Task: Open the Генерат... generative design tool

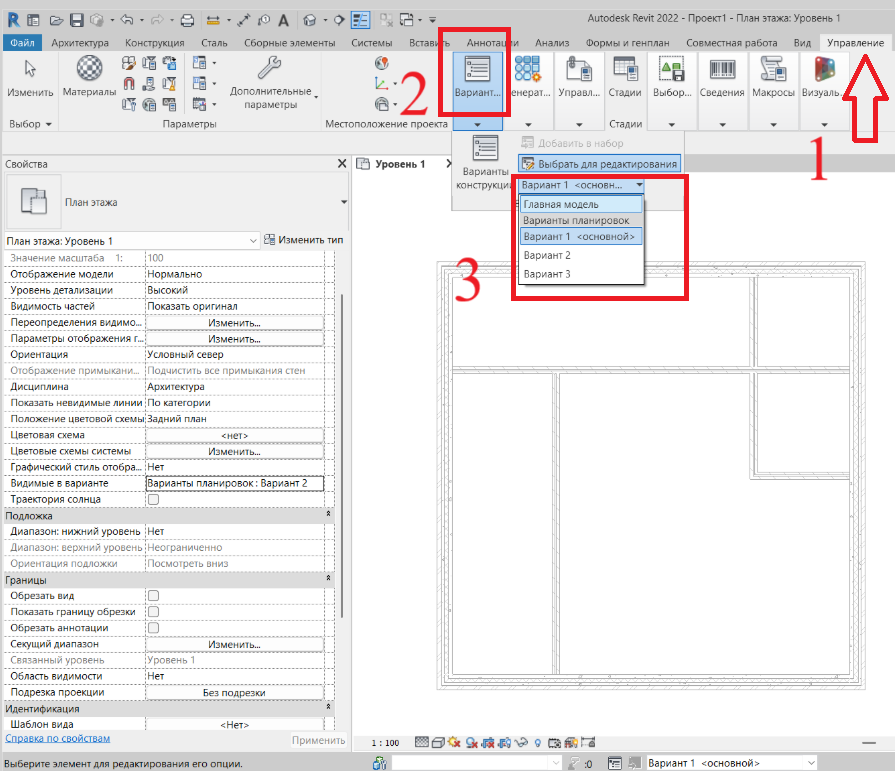Action: point(527,68)
